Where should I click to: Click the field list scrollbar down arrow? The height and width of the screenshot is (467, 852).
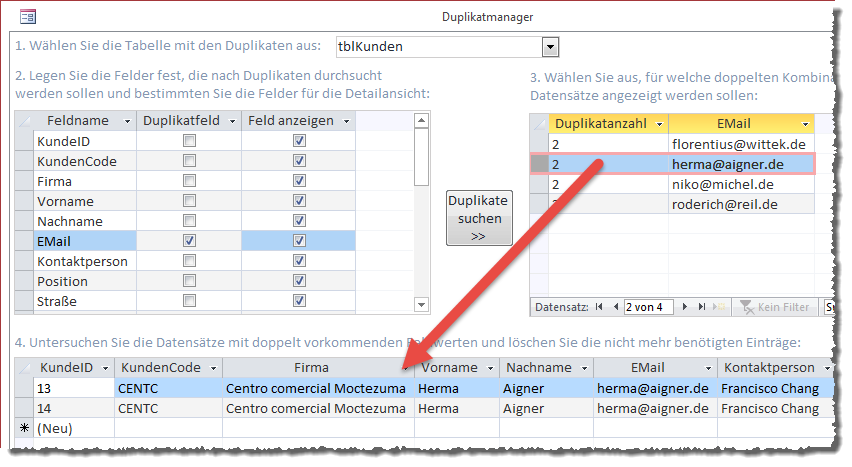click(422, 305)
